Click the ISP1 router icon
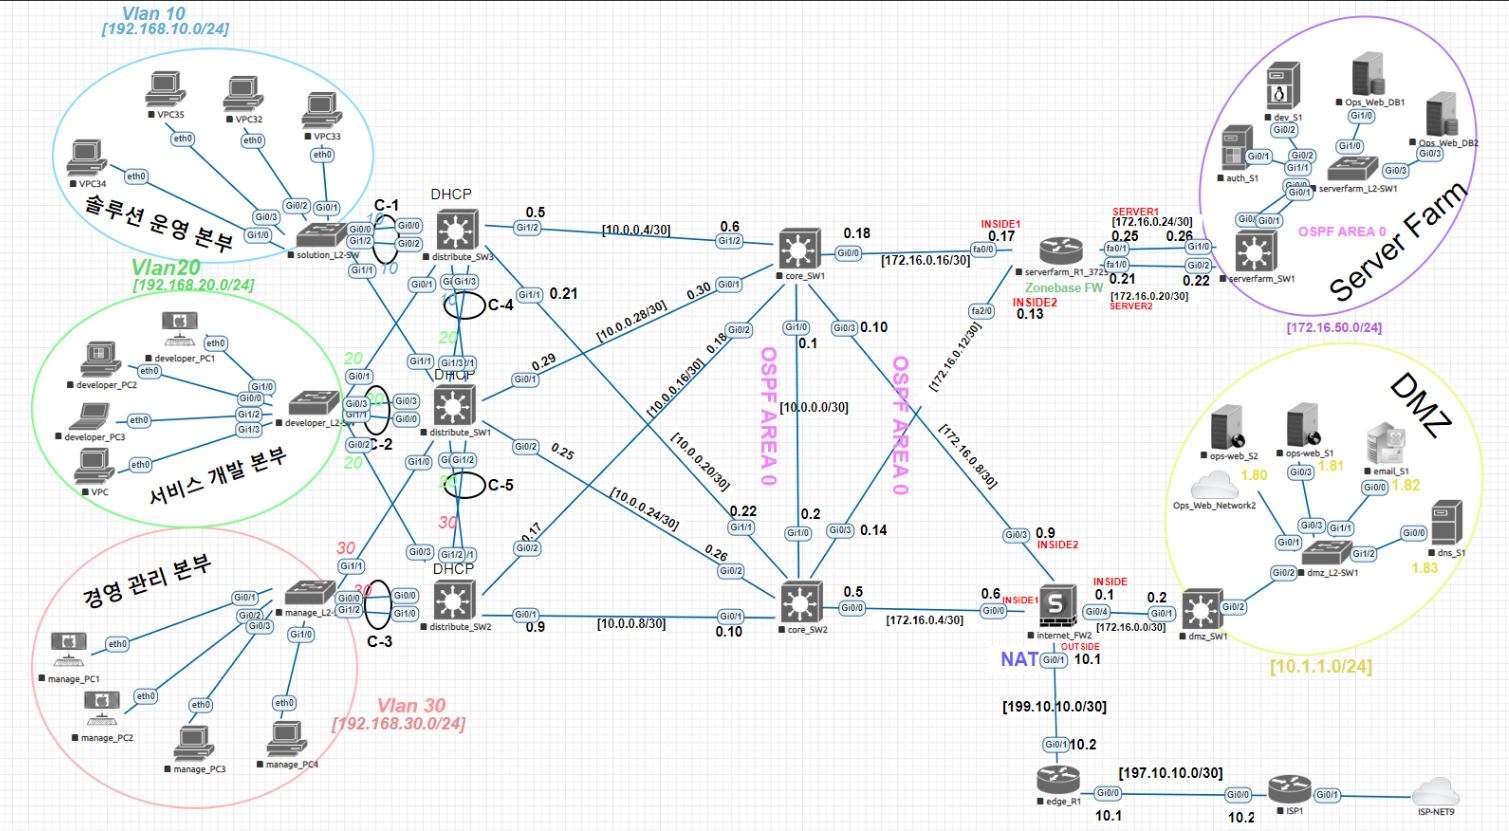1509x831 pixels. (1290, 789)
